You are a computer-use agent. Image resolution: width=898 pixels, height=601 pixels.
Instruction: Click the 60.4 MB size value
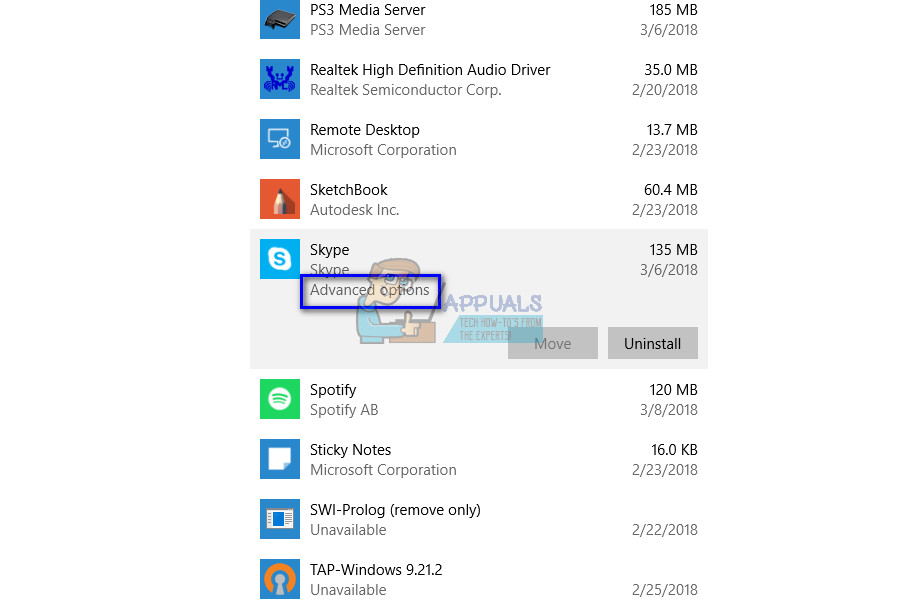tap(671, 190)
